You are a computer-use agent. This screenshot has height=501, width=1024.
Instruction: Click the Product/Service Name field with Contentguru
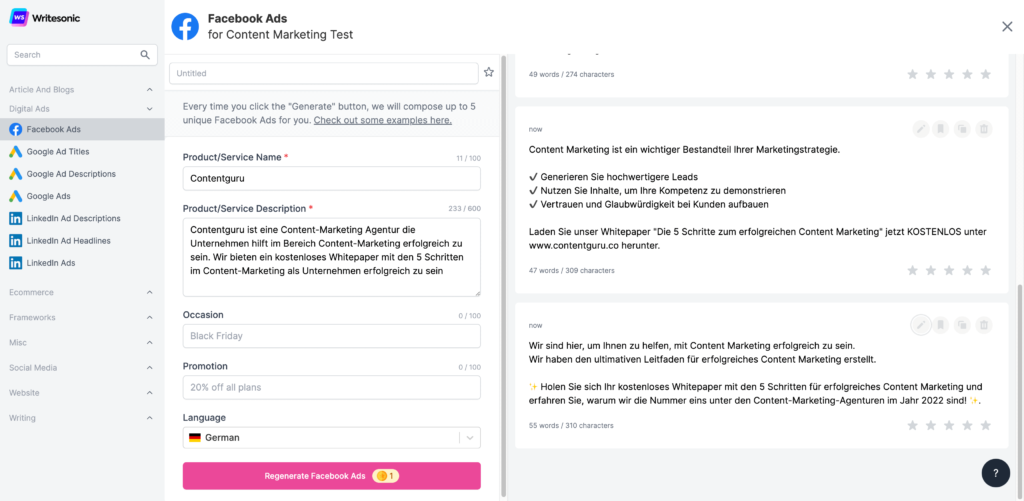click(332, 178)
